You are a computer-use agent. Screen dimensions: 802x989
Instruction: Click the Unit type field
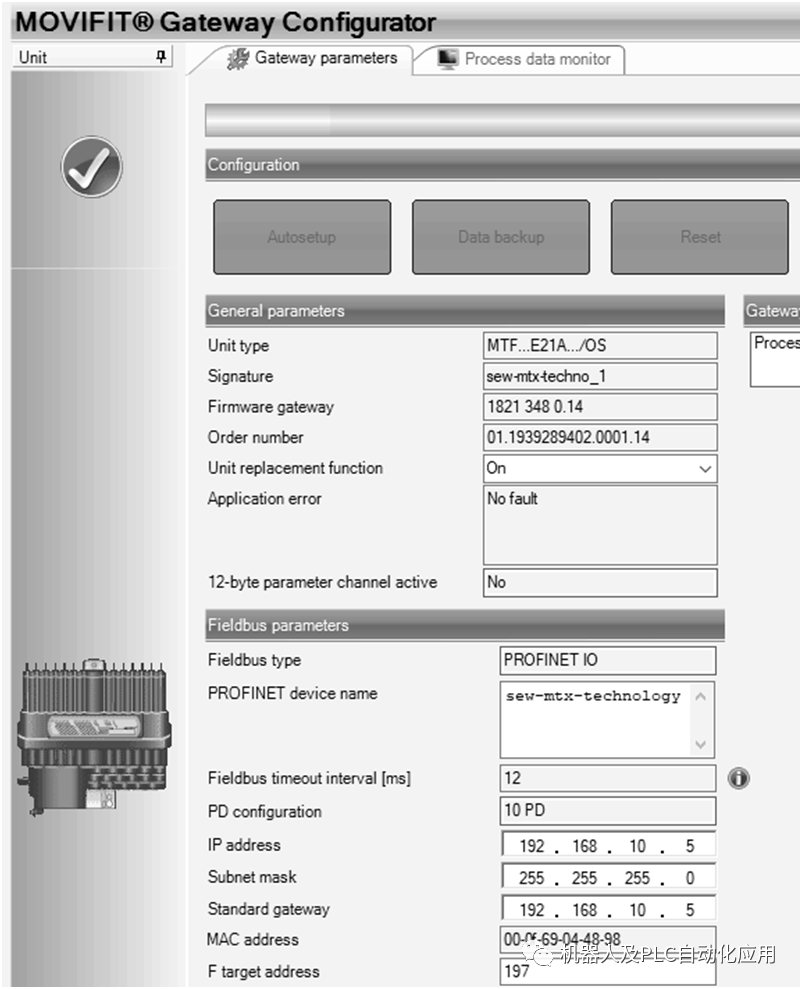pyautogui.click(x=600, y=346)
